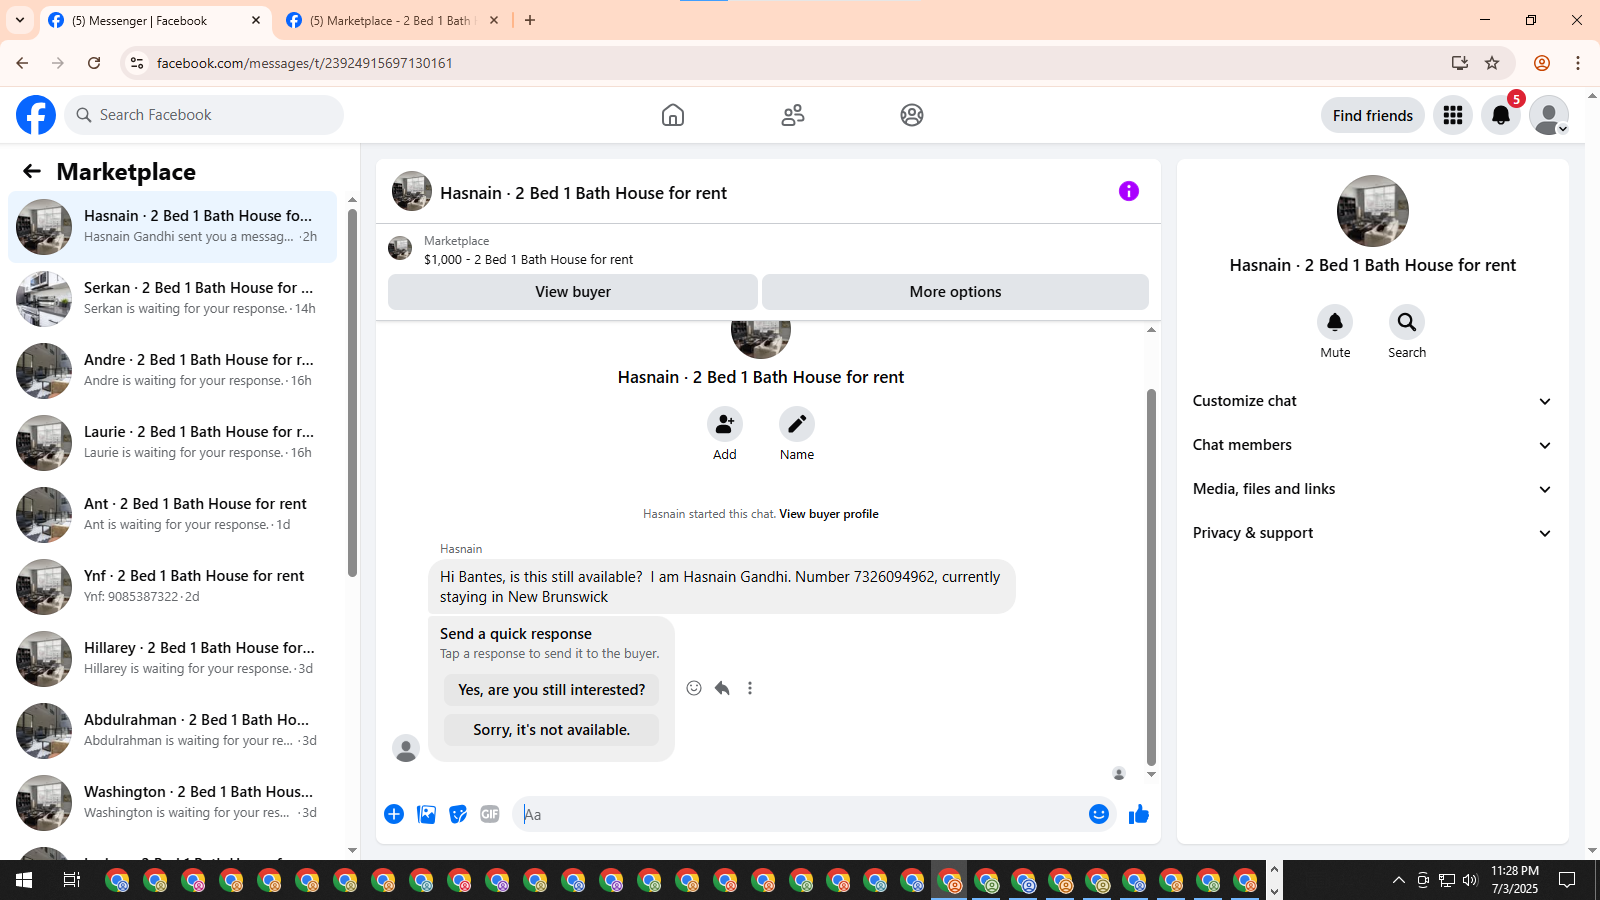Expand Chat members section
The height and width of the screenshot is (900, 1600).
point(1373,445)
